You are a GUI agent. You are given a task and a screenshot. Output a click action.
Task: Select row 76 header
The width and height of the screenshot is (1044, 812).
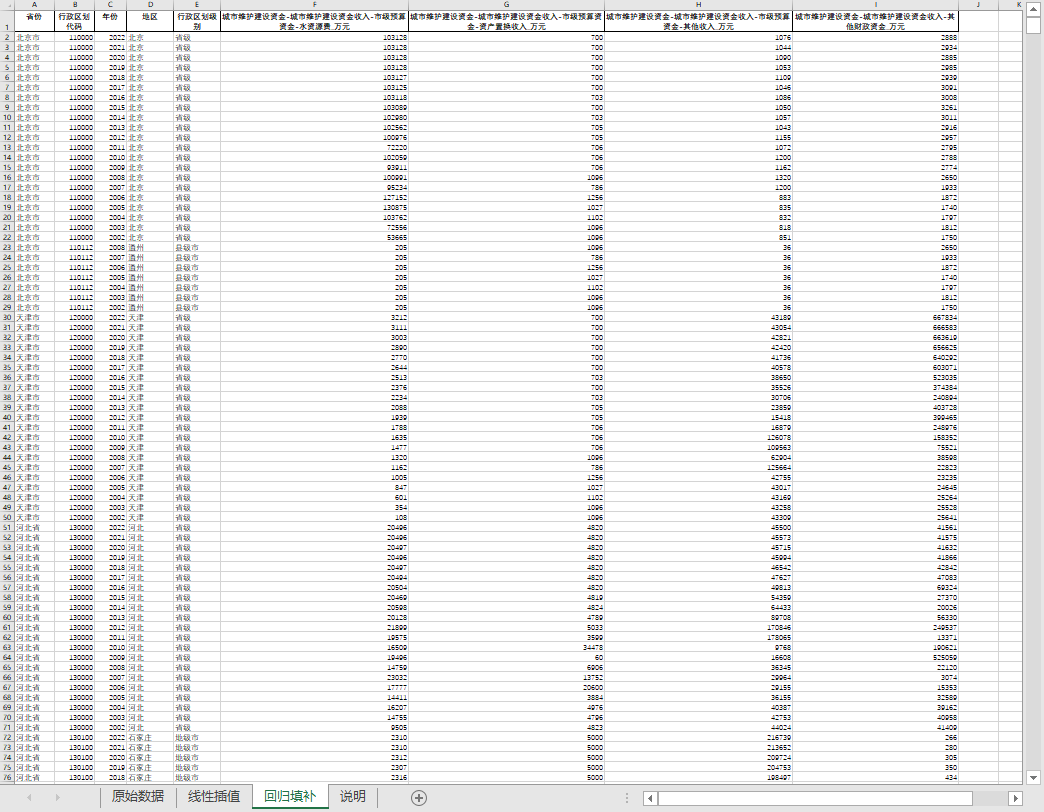coord(7,777)
